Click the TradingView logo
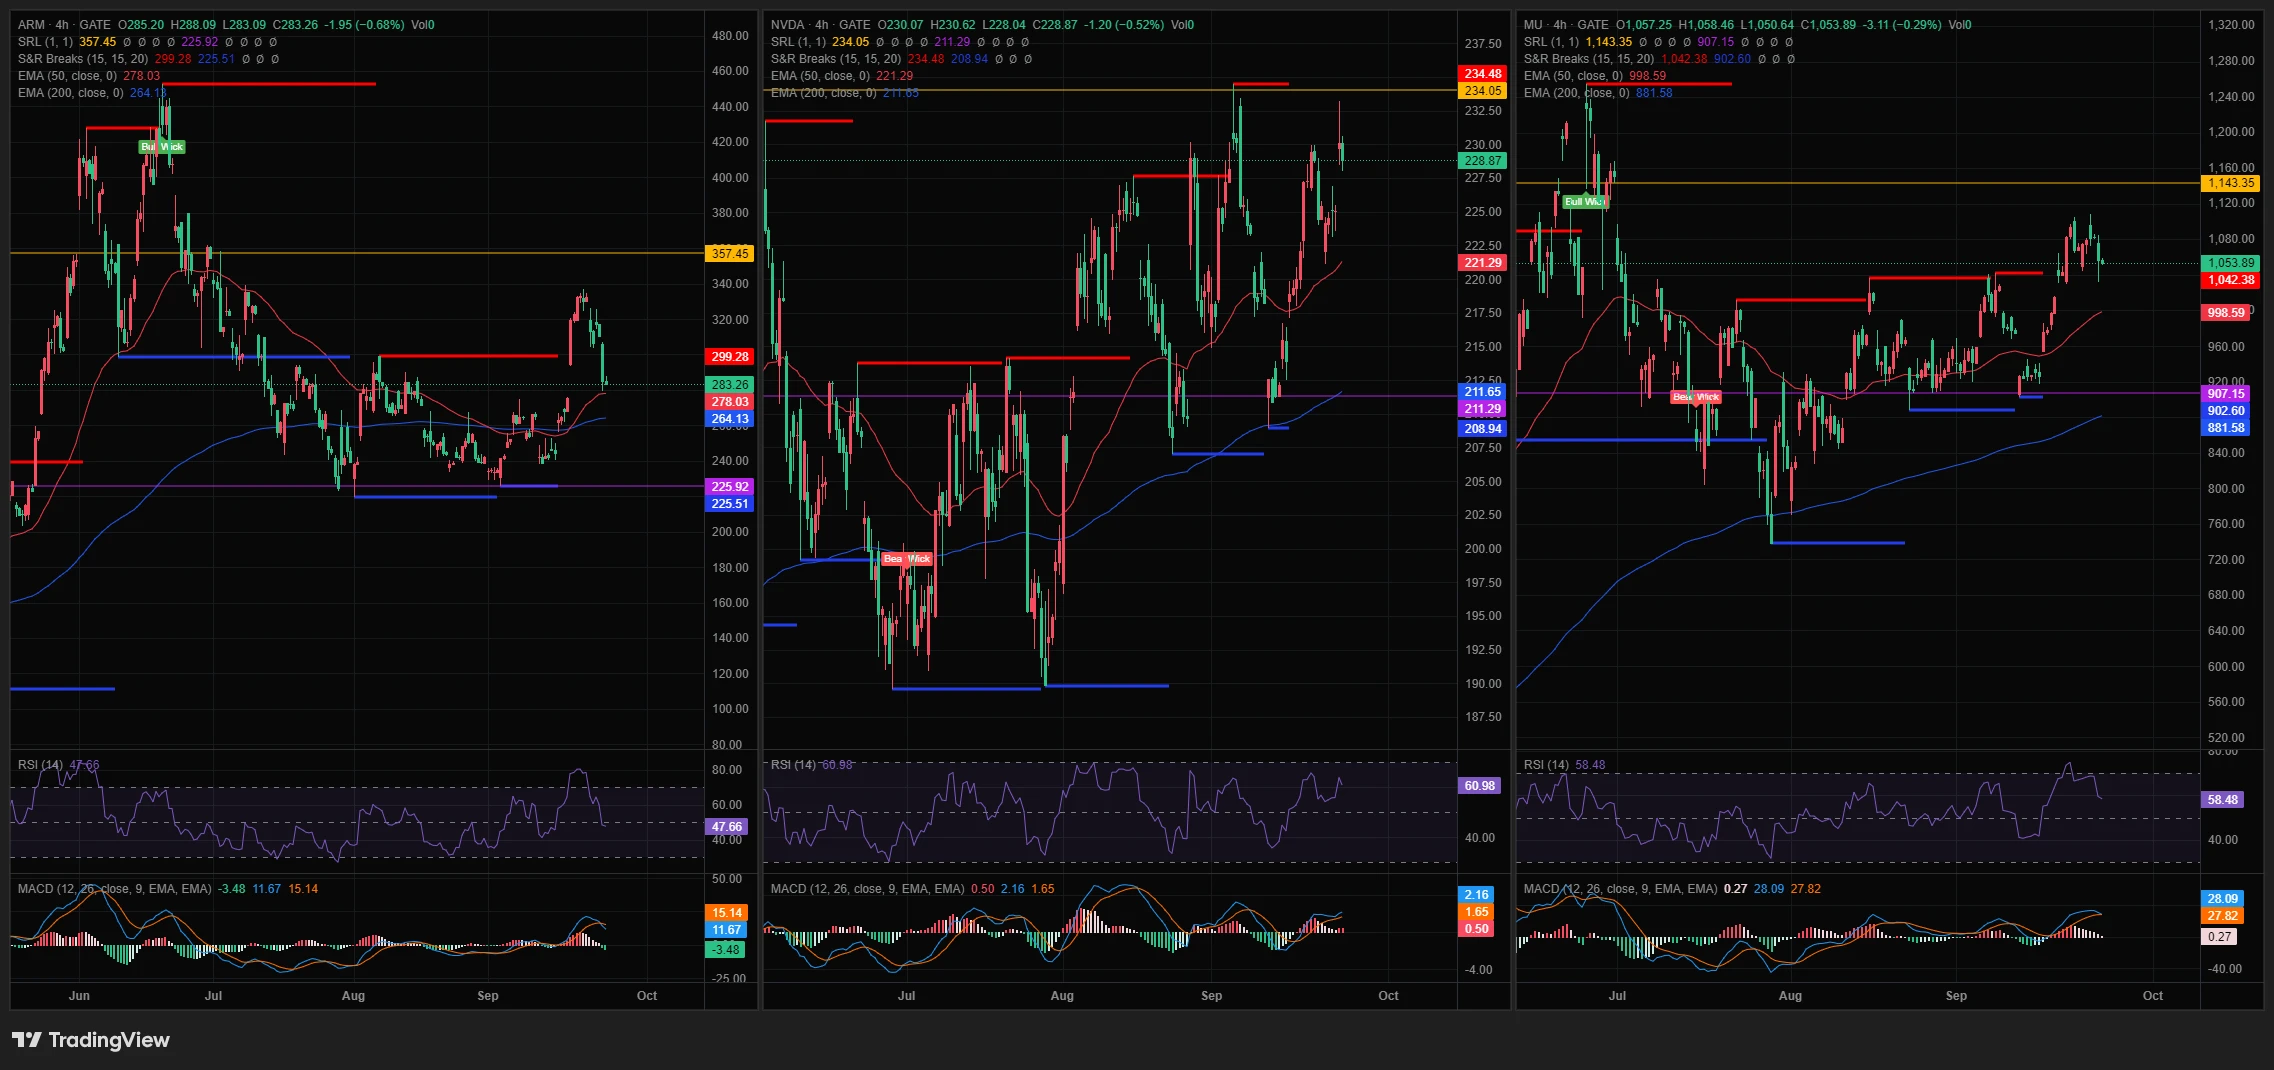Image resolution: width=2274 pixels, height=1070 pixels. pyautogui.click(x=91, y=1040)
